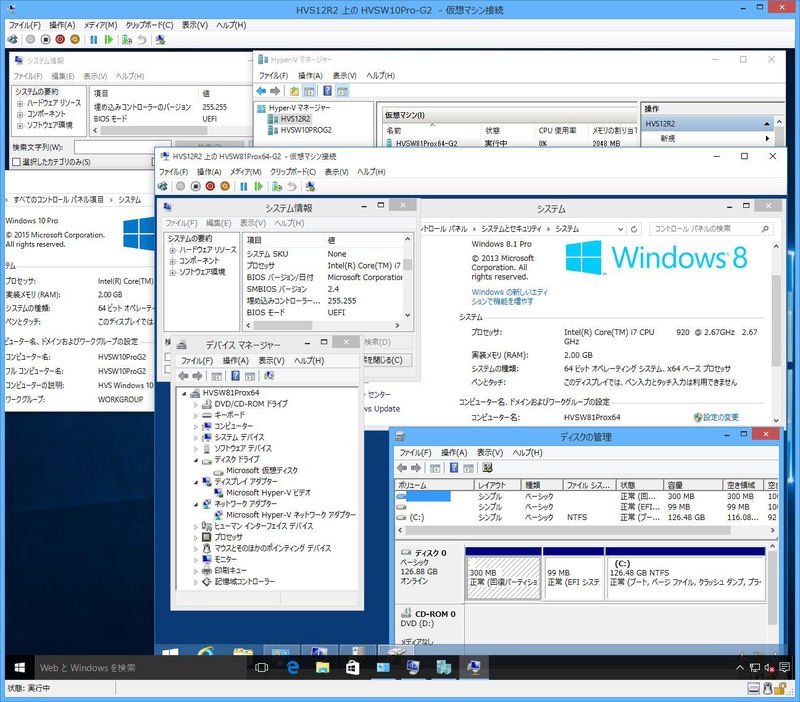800x702 pixels.
Task: Click 容量 column header in Disk Management
Action: (693, 485)
